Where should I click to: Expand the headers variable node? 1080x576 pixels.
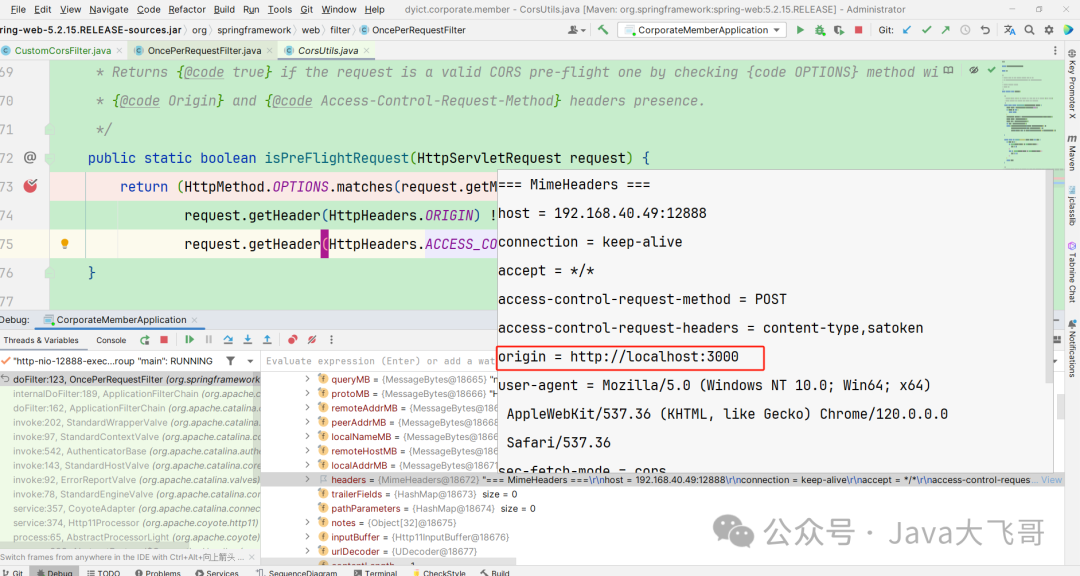coord(307,480)
